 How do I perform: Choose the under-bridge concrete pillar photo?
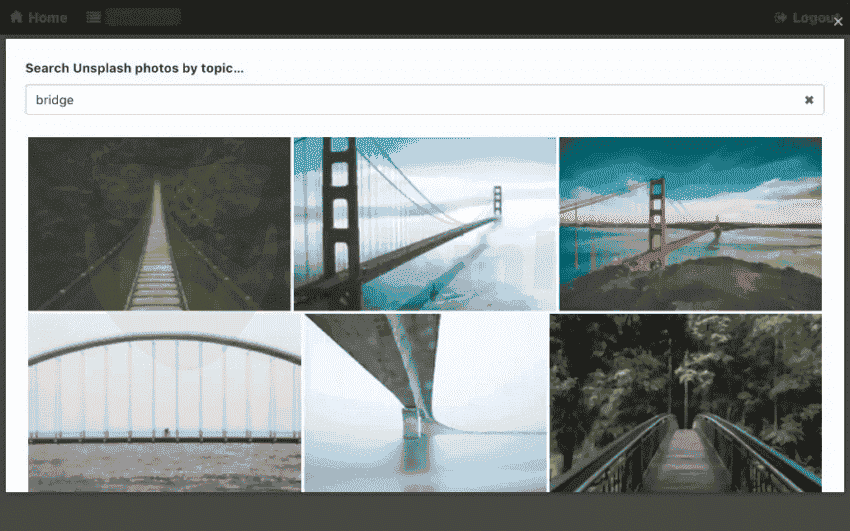425,402
